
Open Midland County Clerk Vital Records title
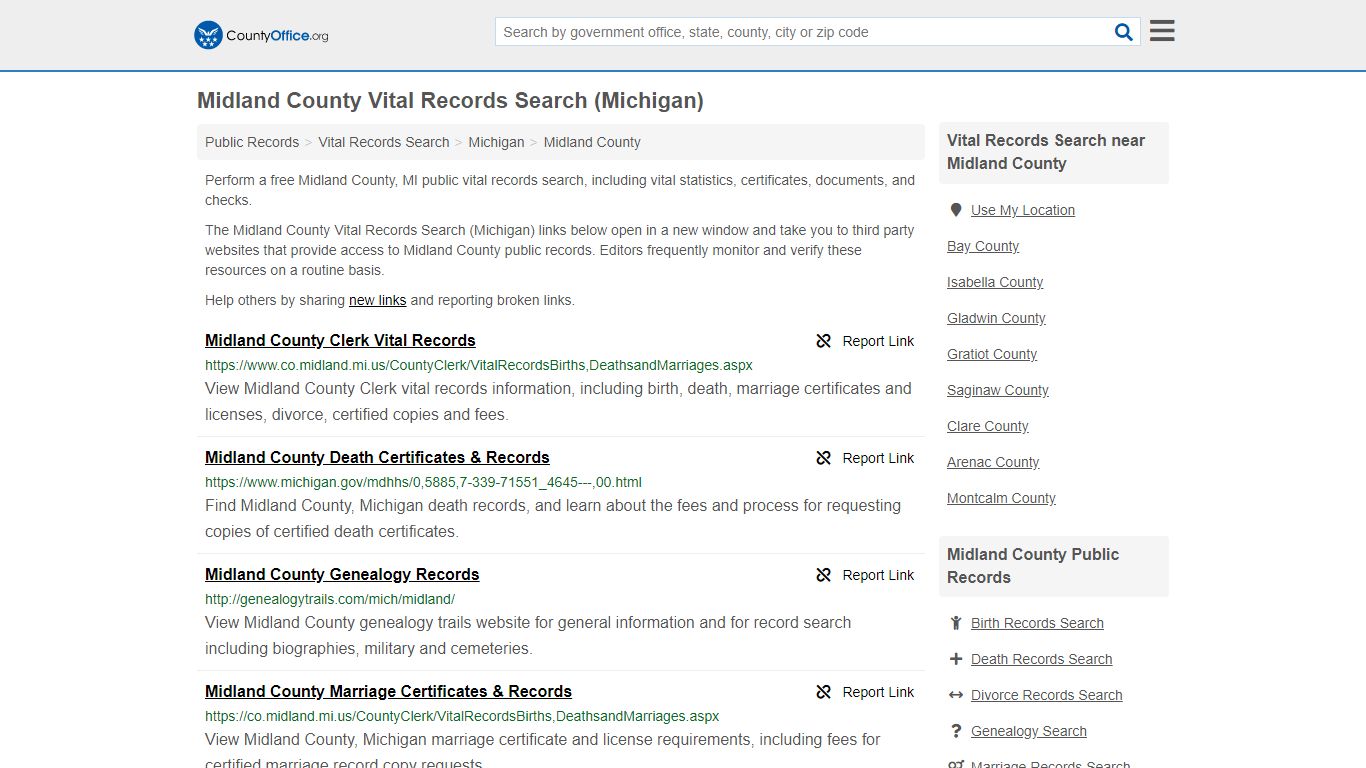[x=340, y=340]
